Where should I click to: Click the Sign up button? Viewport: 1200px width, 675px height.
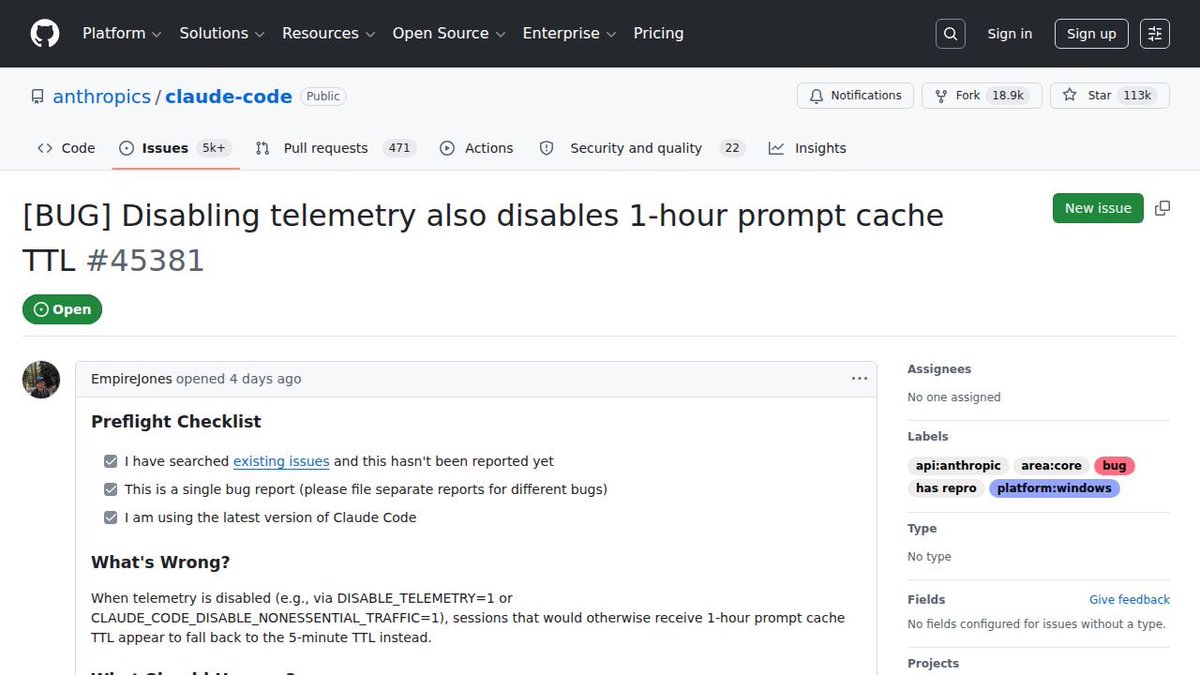pyautogui.click(x=1091, y=33)
